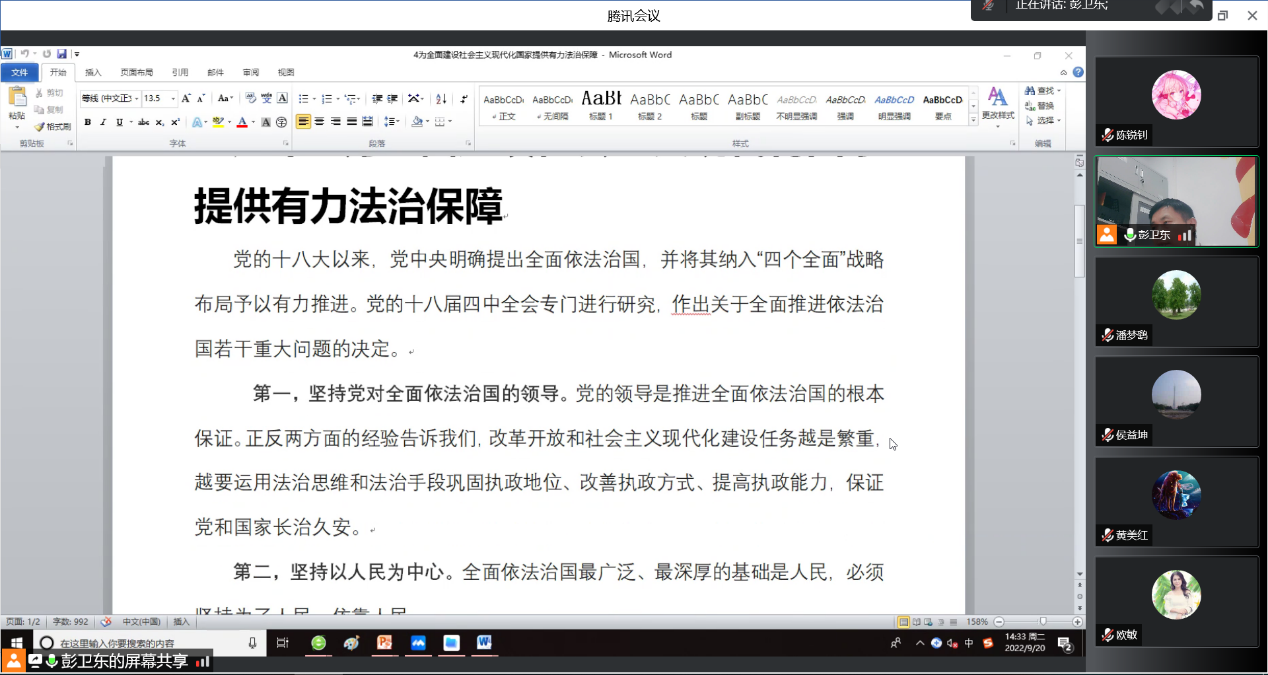
Task: Toggle strikethrough (abc) formatting
Action: pos(143,122)
